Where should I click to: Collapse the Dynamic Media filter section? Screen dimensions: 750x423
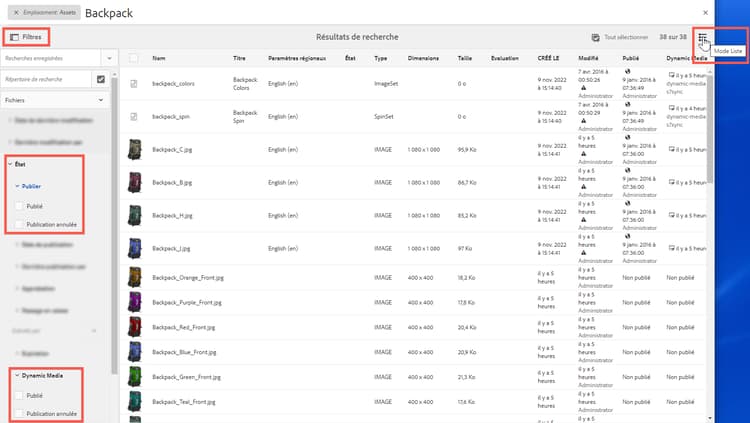tap(17, 376)
